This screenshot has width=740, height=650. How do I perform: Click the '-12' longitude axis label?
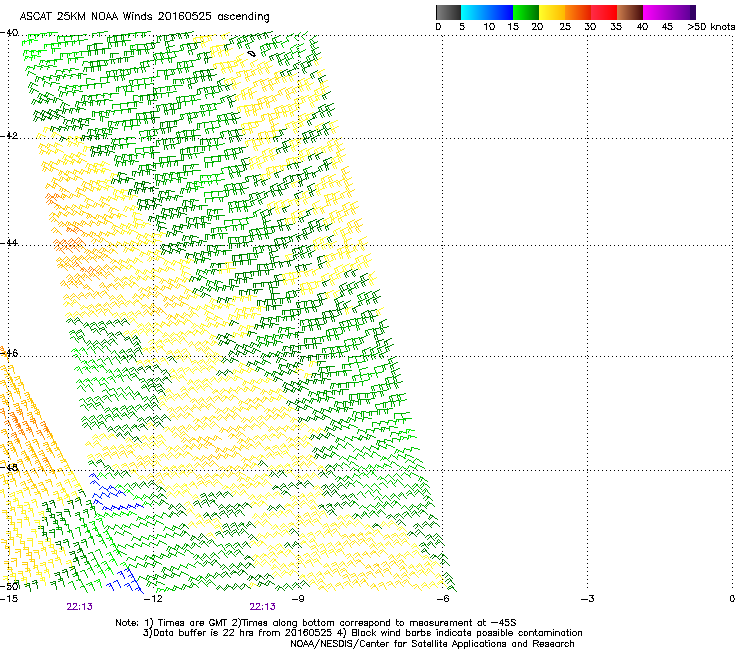[x=153, y=599]
